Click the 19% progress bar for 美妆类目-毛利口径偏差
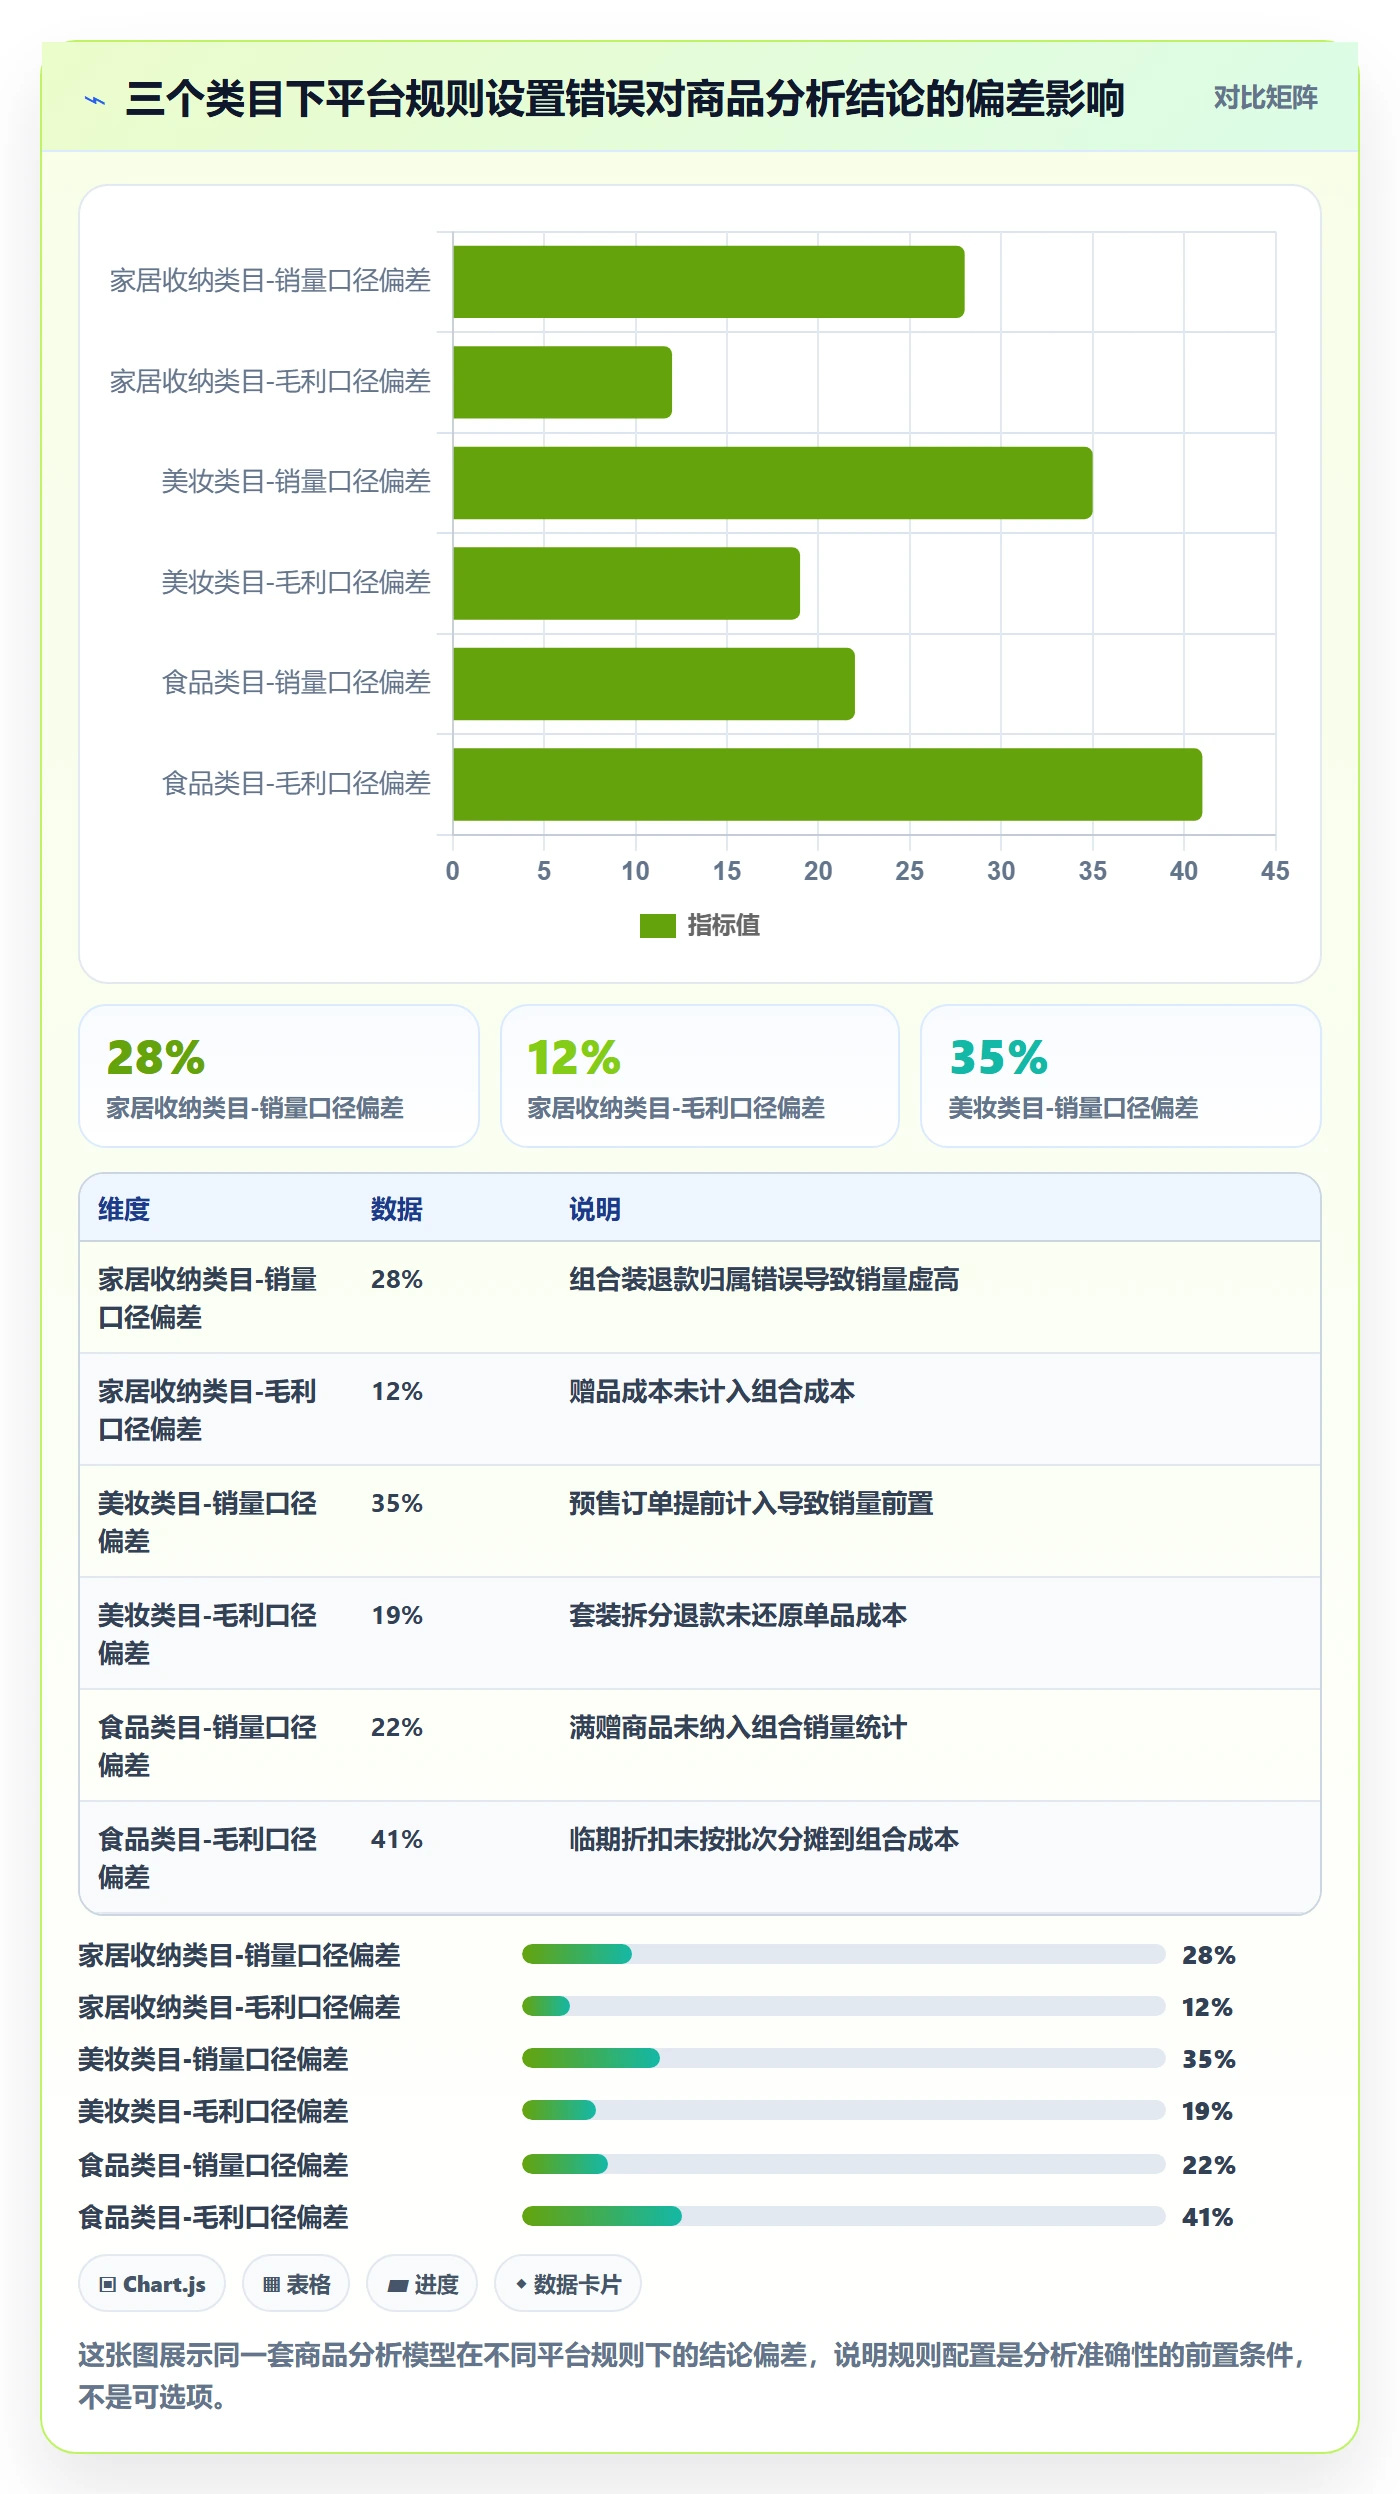 (844, 2110)
